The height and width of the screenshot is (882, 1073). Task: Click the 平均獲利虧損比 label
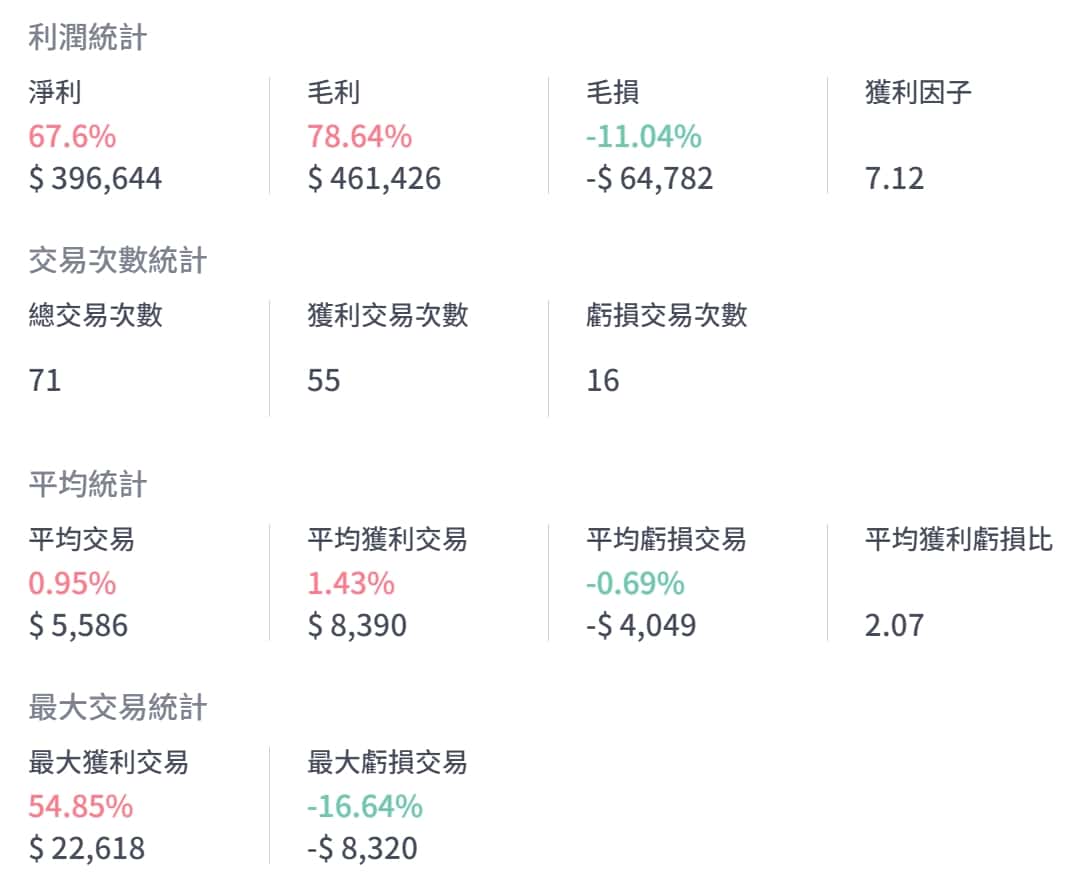coord(958,540)
